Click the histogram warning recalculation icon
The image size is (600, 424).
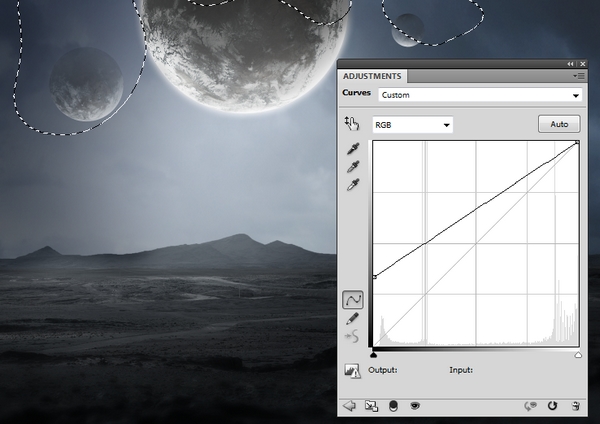[352, 371]
